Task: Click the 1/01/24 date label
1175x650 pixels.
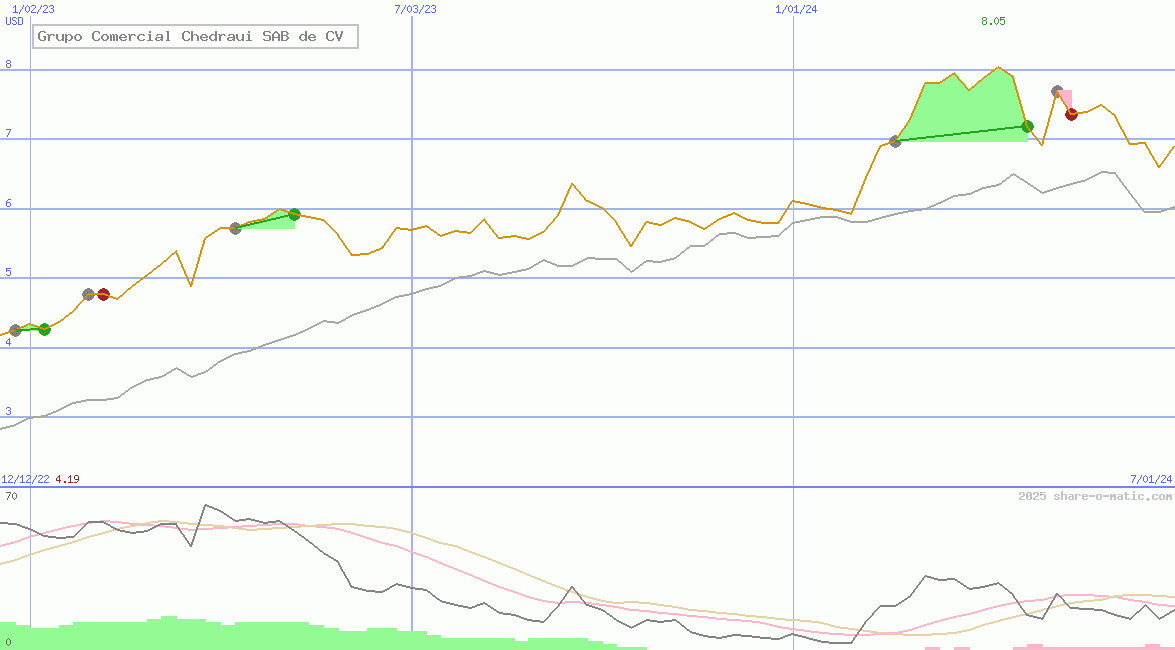Action: tap(796, 9)
